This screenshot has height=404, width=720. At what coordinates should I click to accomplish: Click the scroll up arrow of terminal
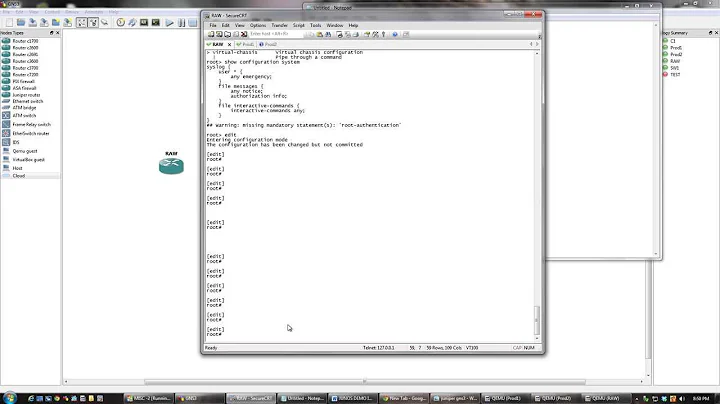pos(537,53)
